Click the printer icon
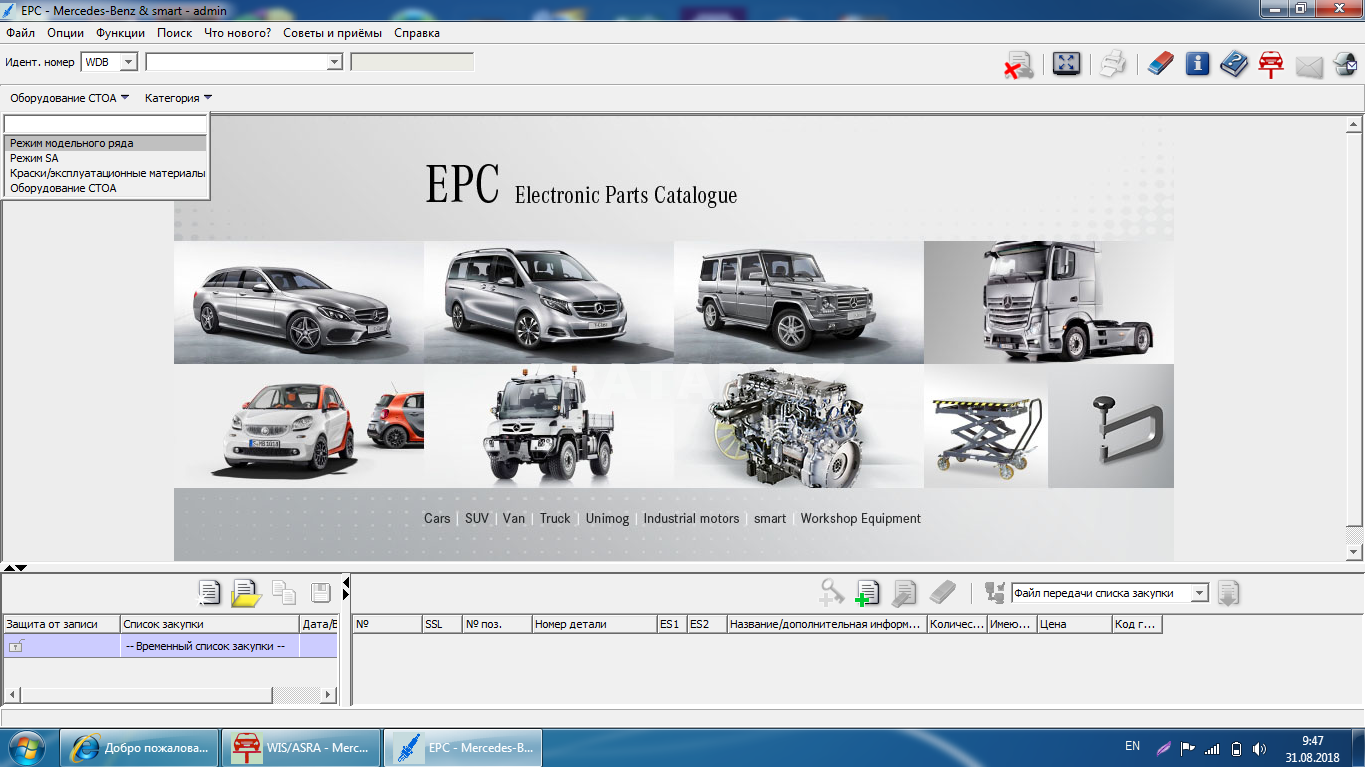The image size is (1365, 767). click(1113, 65)
